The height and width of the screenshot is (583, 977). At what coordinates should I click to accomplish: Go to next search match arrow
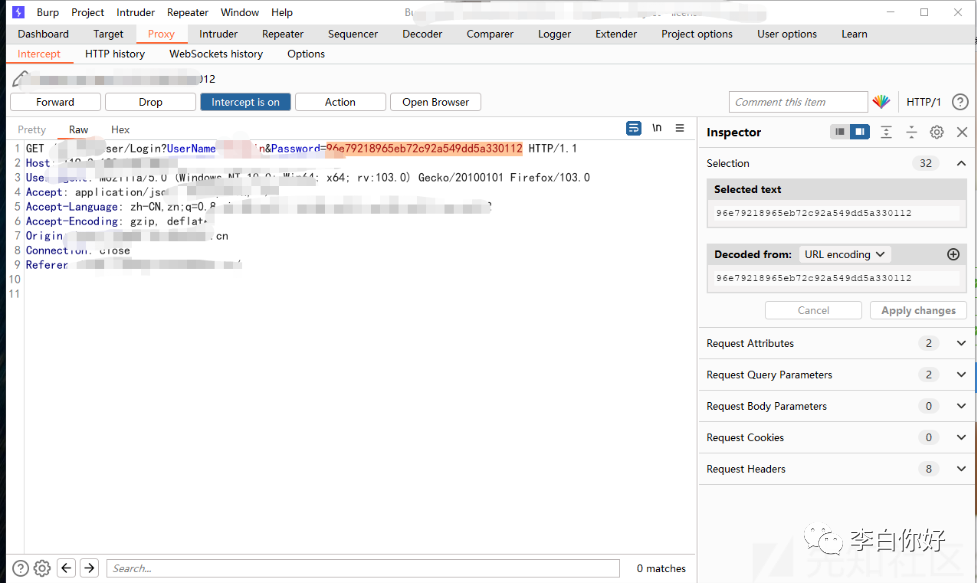(89, 567)
